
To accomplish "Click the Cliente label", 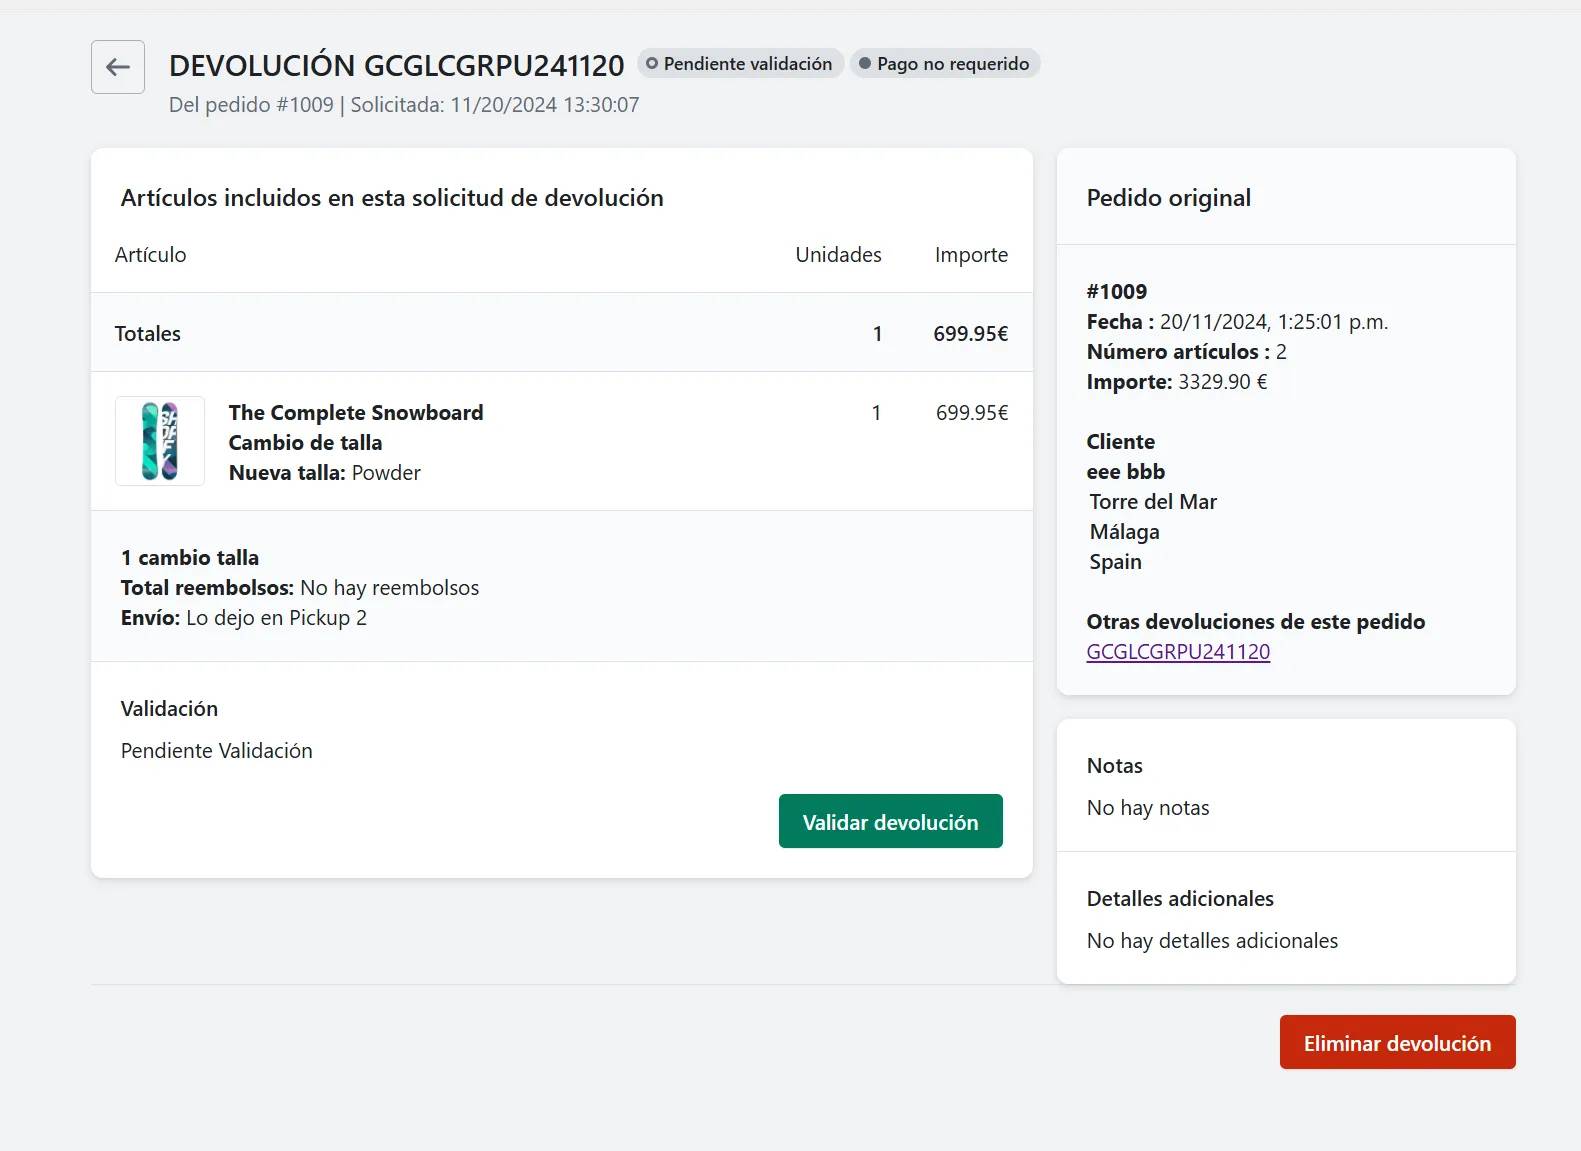I will pos(1121,442).
